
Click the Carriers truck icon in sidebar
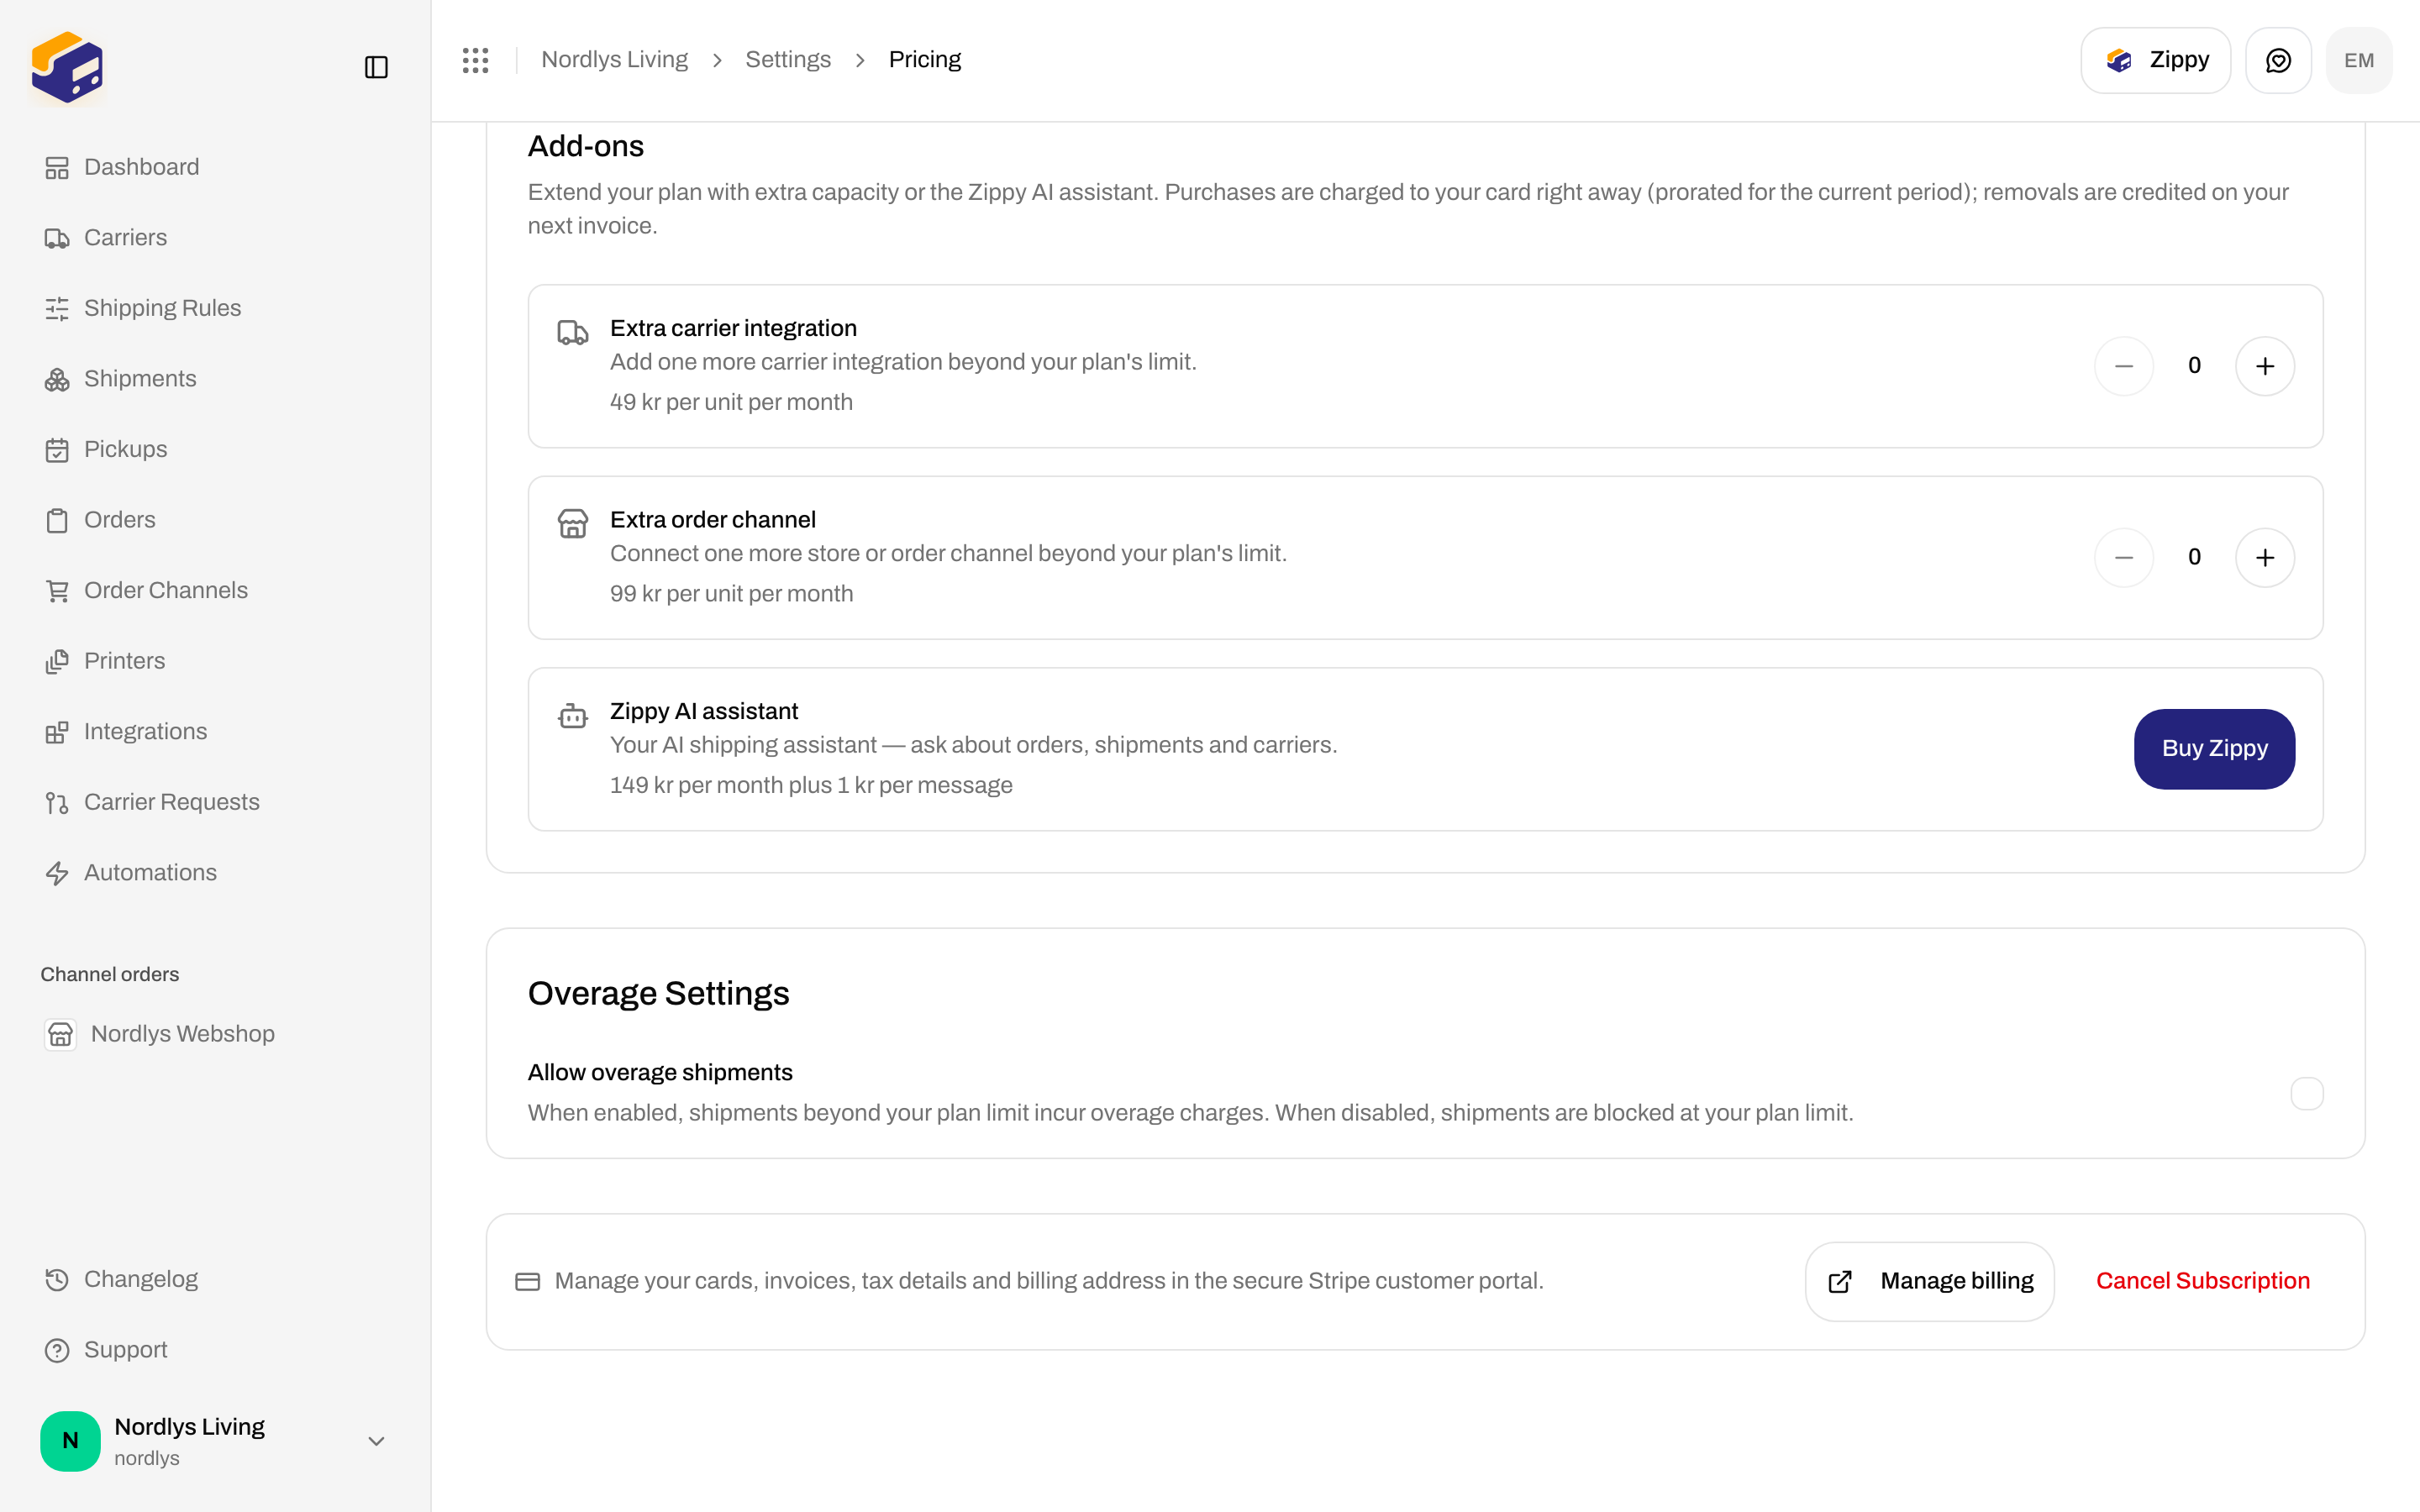pyautogui.click(x=57, y=238)
